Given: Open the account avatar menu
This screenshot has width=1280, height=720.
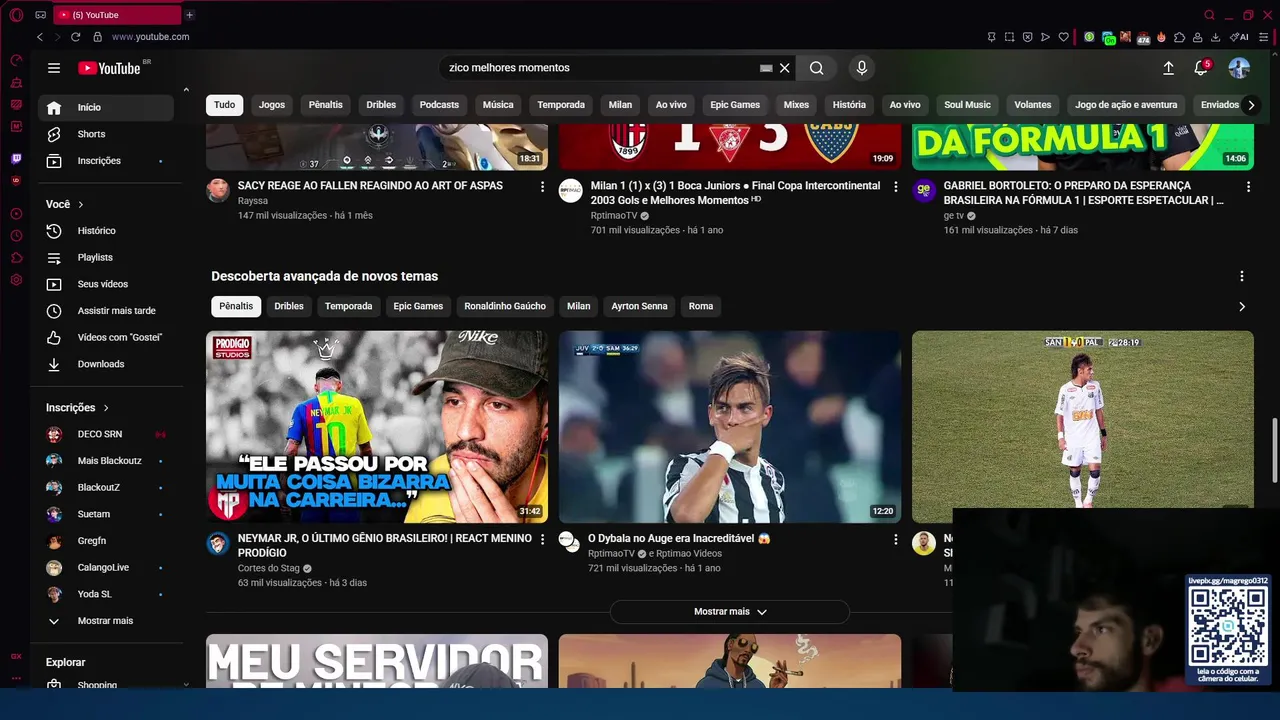Looking at the screenshot, I should tap(1239, 68).
